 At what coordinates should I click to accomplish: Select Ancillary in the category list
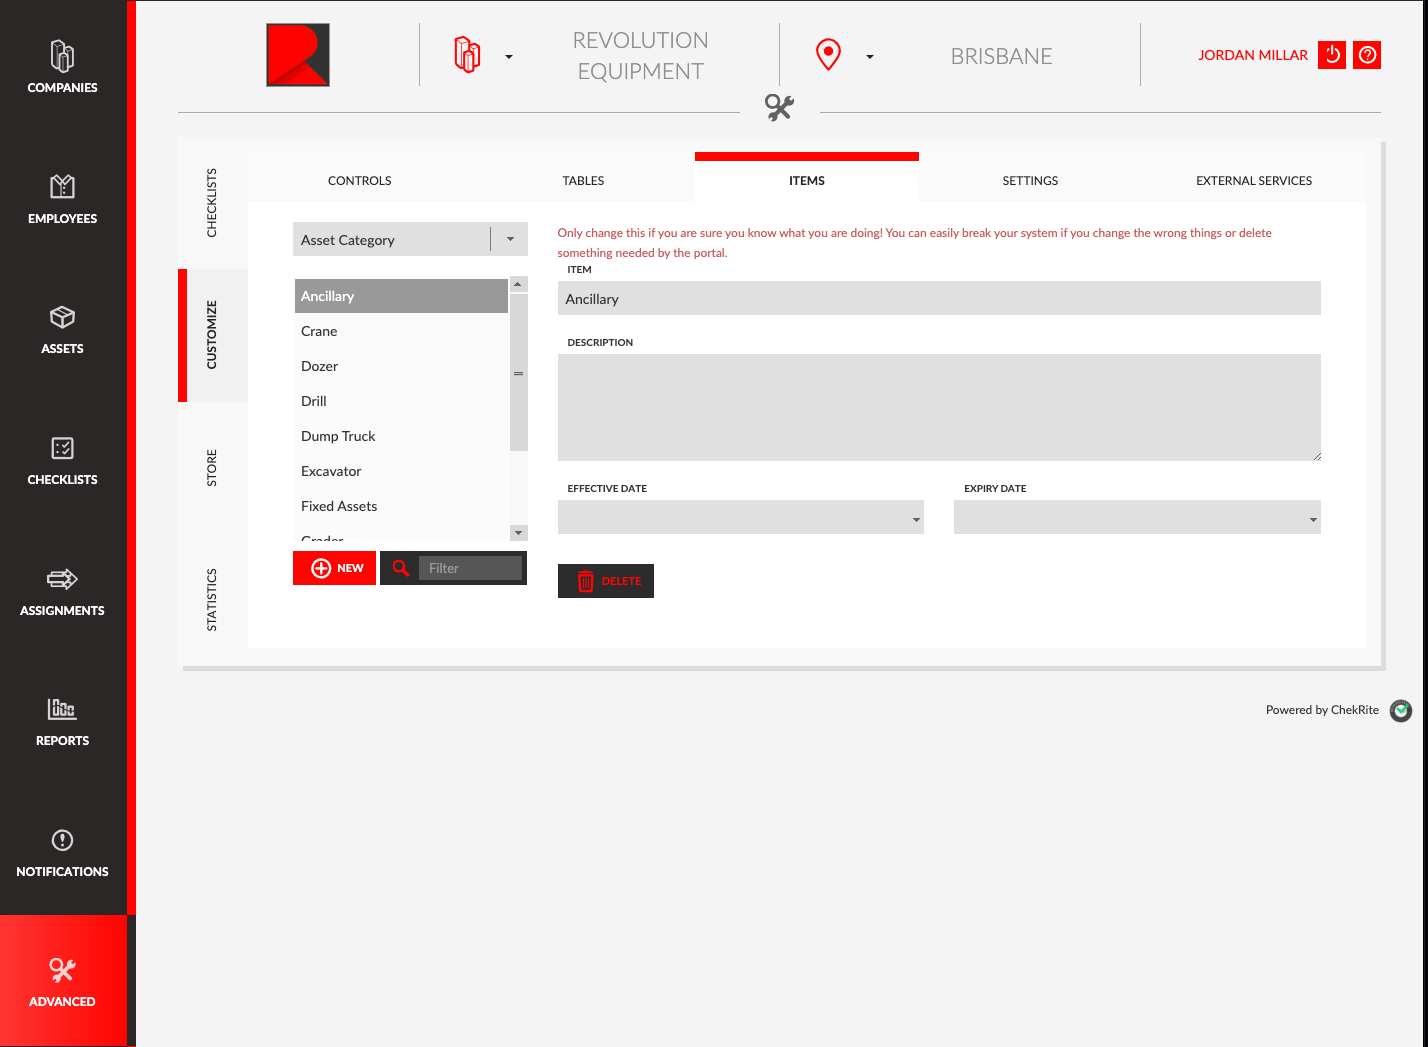click(x=401, y=296)
